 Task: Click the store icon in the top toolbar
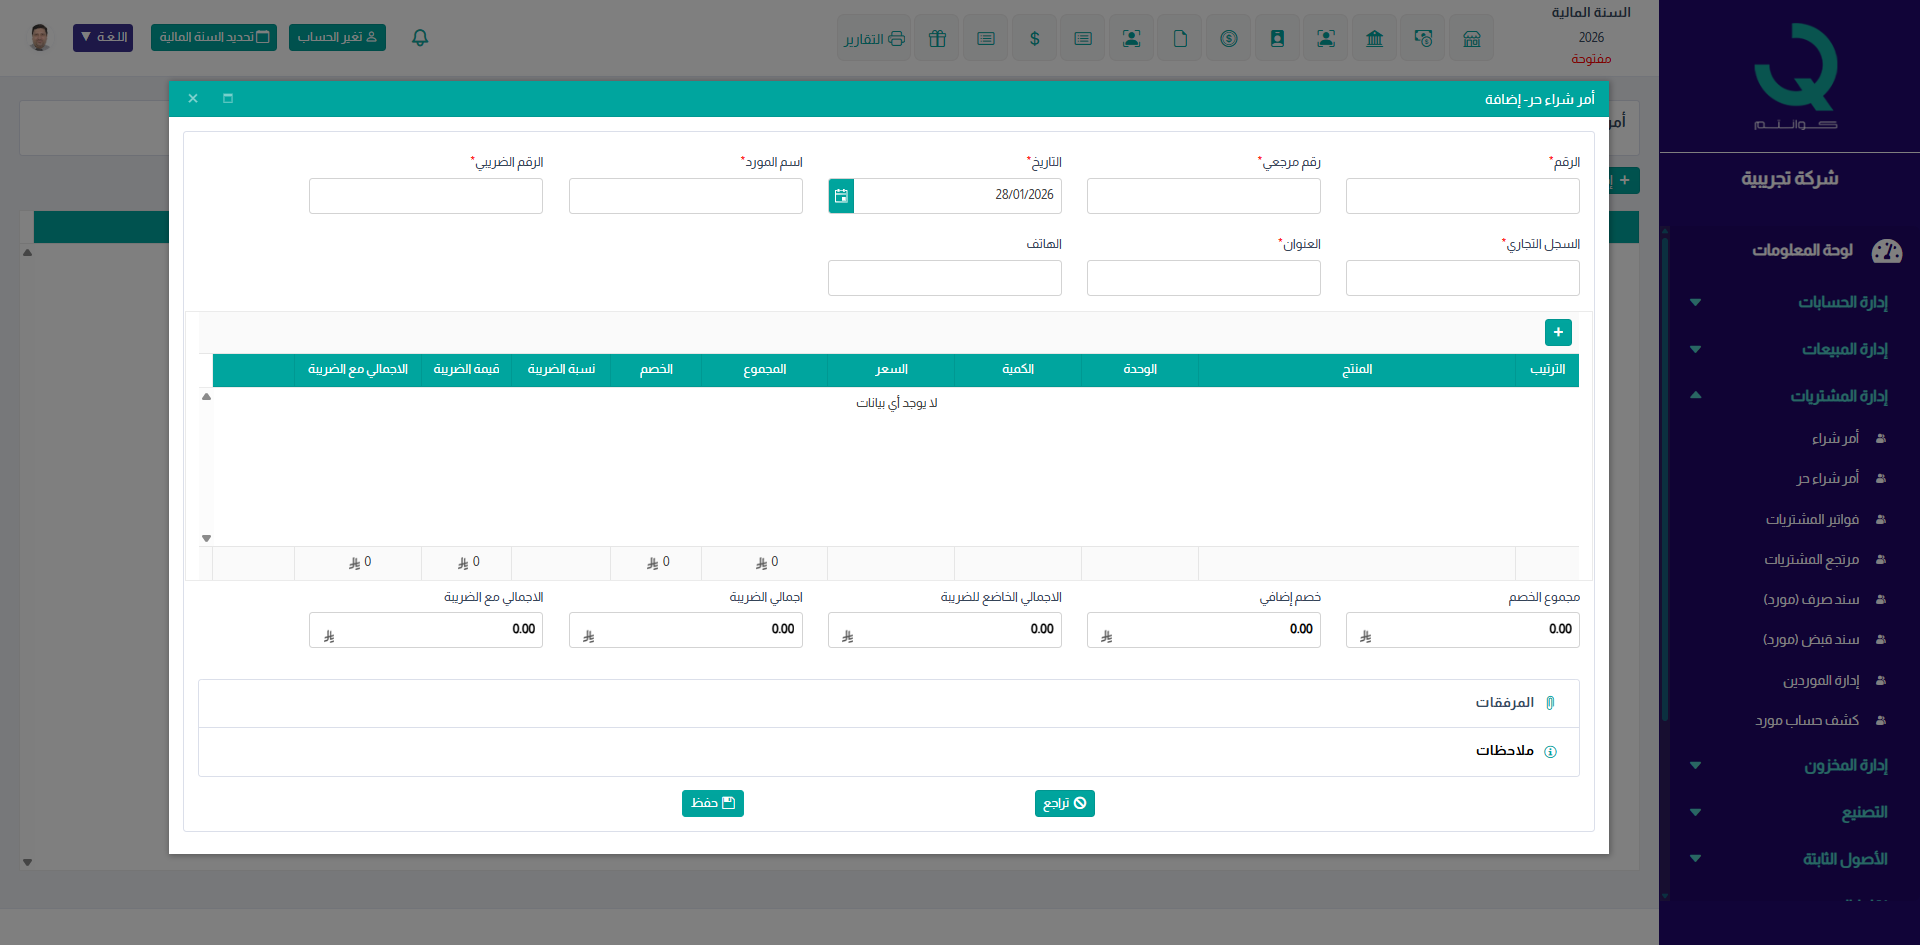tap(1471, 39)
